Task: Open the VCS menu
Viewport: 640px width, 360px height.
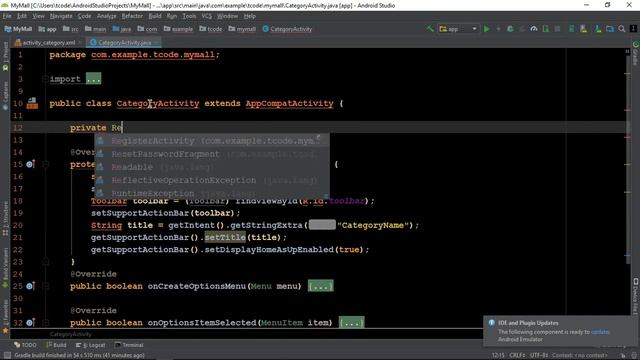Action: (x=207, y=16)
